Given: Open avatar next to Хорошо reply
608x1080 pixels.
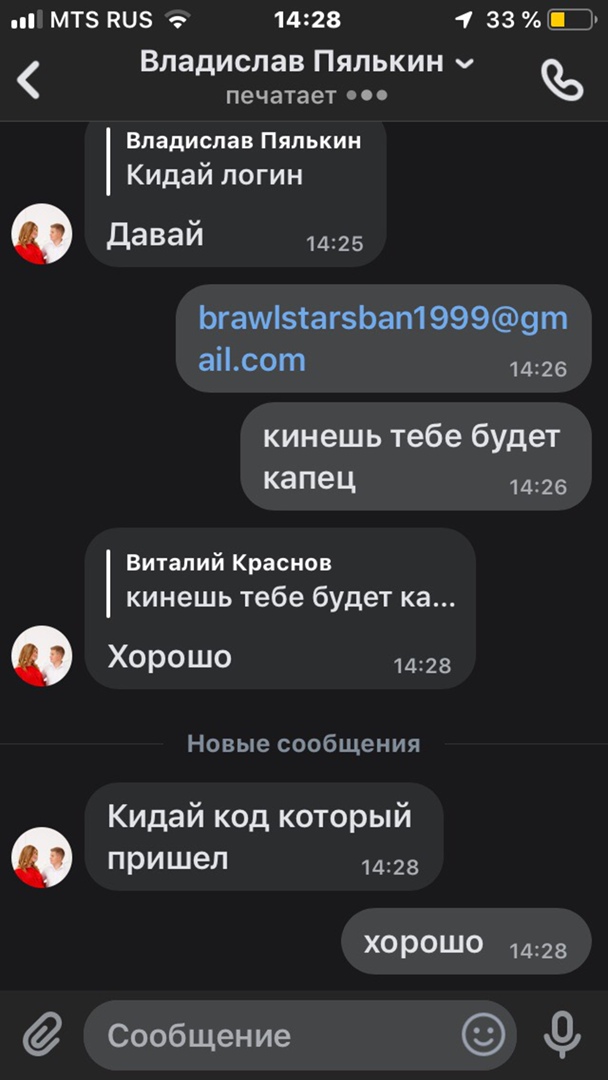Looking at the screenshot, I should [42, 656].
